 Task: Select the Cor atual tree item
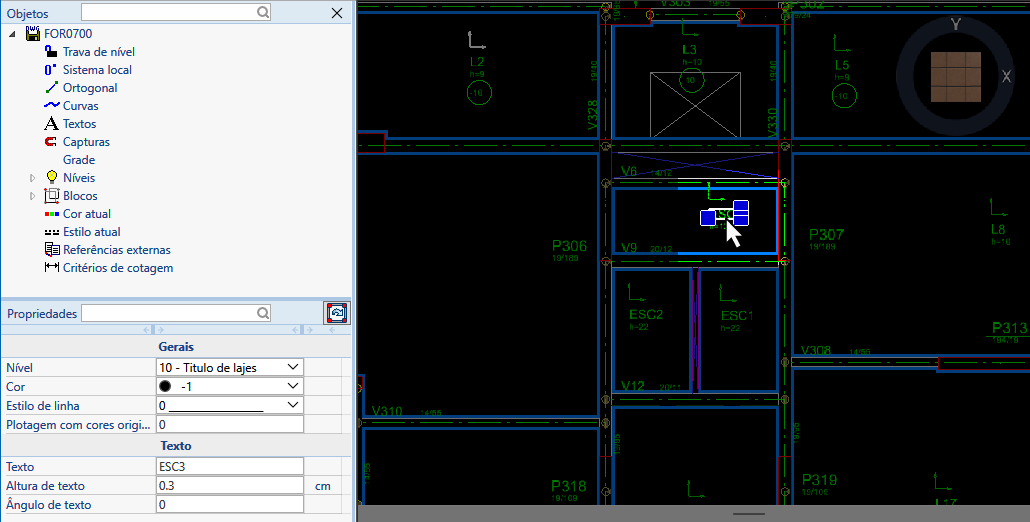[87, 214]
